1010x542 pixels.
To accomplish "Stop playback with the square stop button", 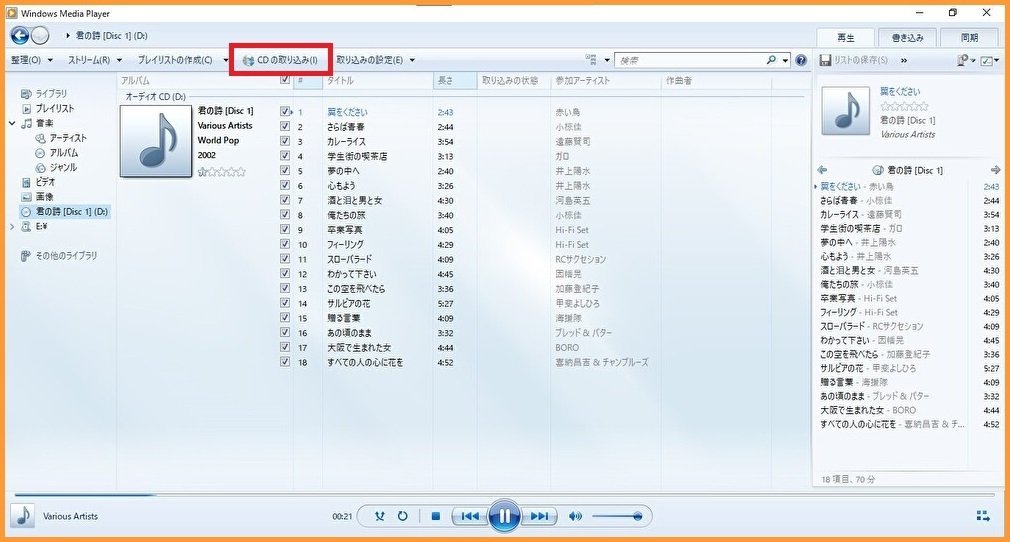I will 436,516.
